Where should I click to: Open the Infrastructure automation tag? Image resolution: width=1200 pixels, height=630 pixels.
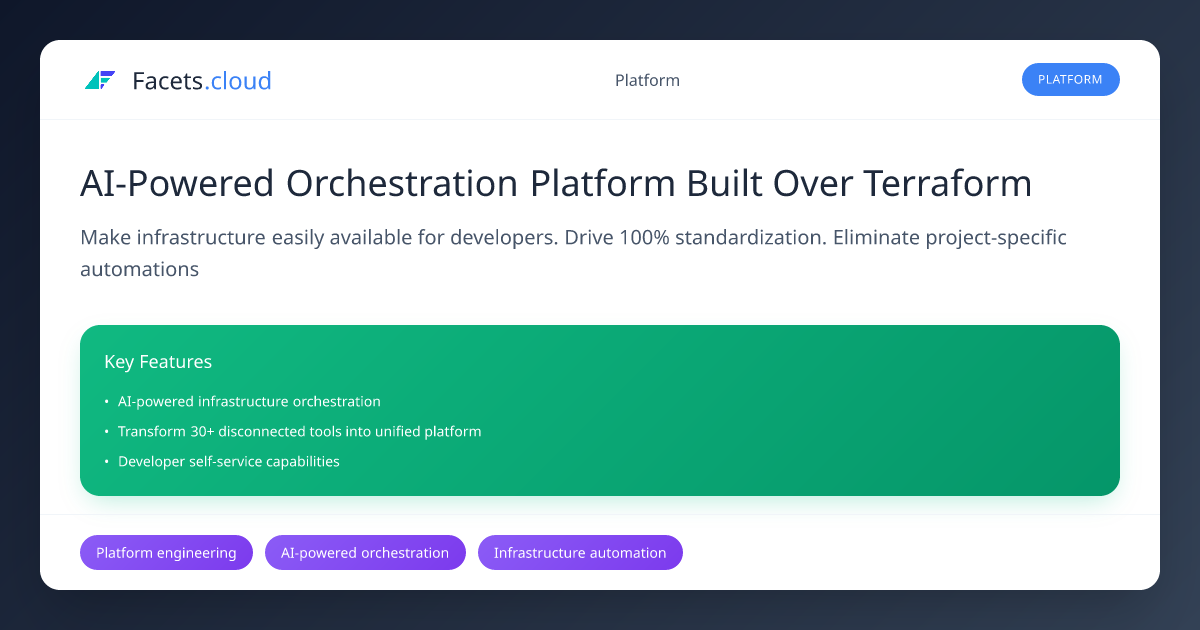point(580,553)
